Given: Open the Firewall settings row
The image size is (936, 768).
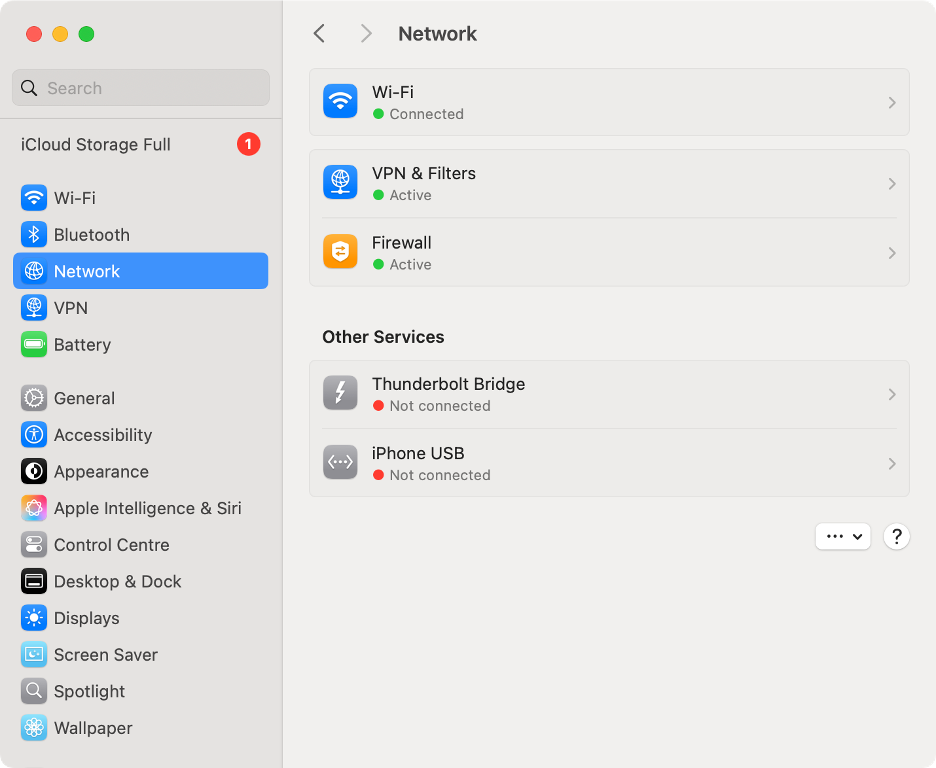Looking at the screenshot, I should tap(608, 252).
